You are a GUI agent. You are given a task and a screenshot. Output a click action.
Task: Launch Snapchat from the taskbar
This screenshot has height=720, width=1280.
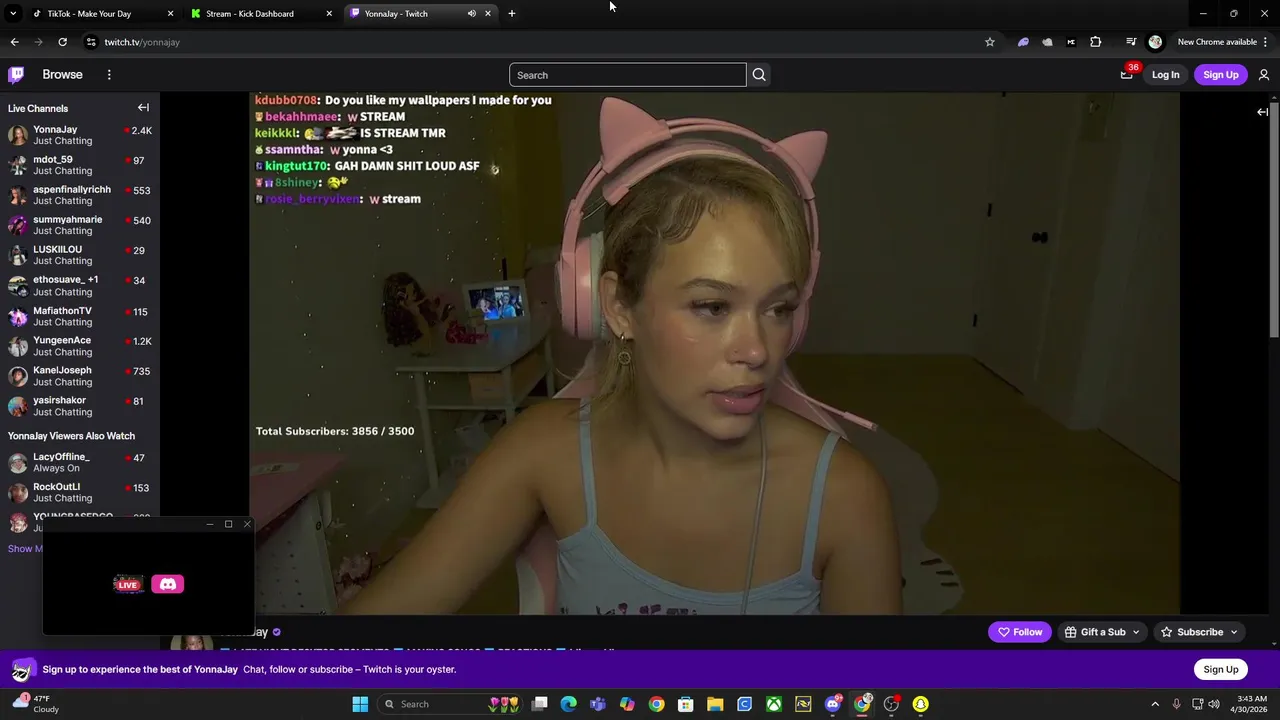[x=920, y=704]
